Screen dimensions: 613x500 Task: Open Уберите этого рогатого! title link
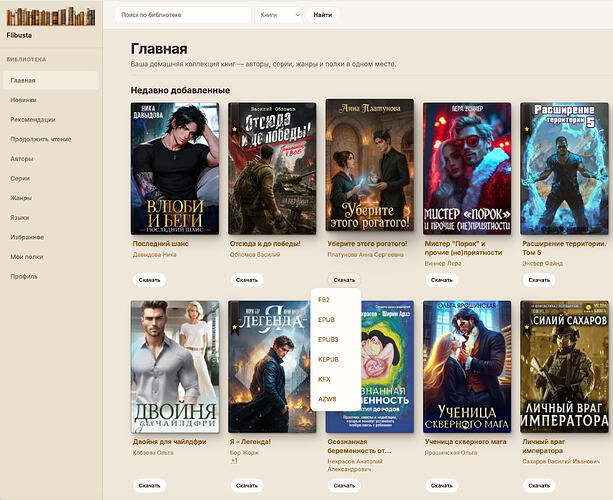click(367, 244)
